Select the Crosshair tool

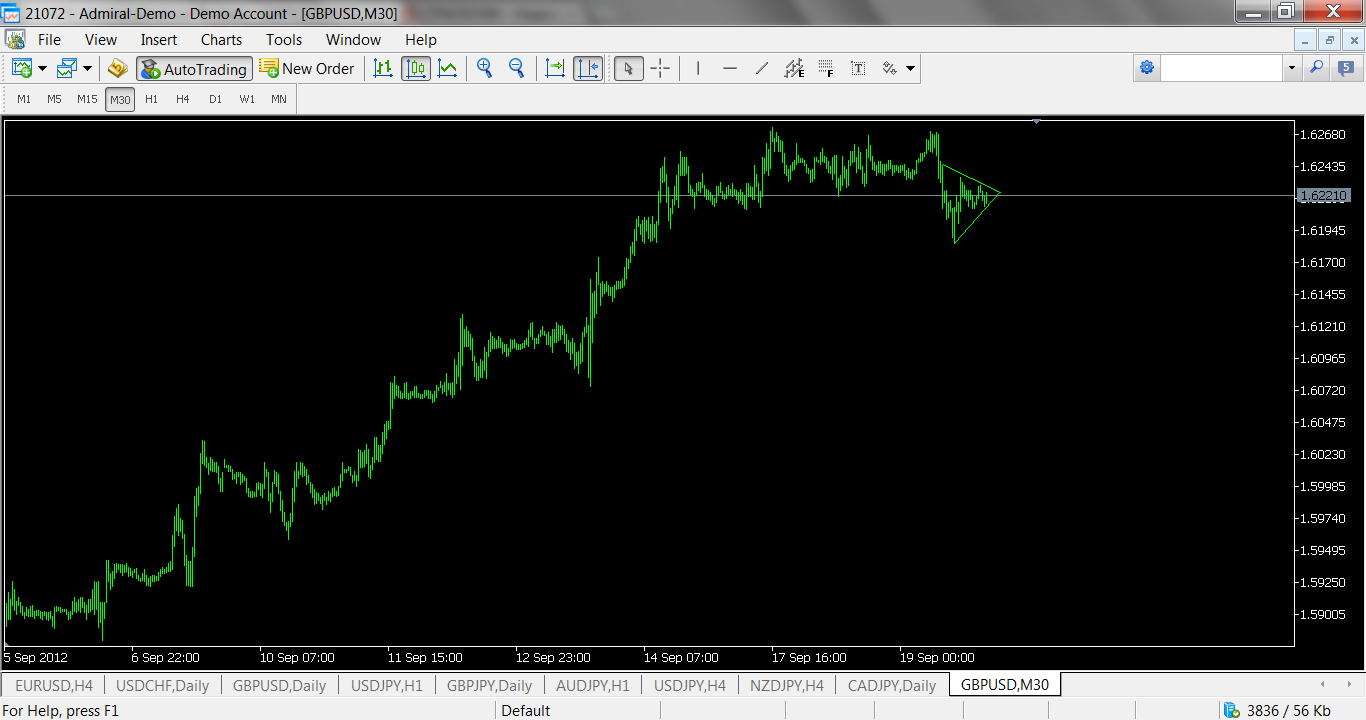(660, 69)
